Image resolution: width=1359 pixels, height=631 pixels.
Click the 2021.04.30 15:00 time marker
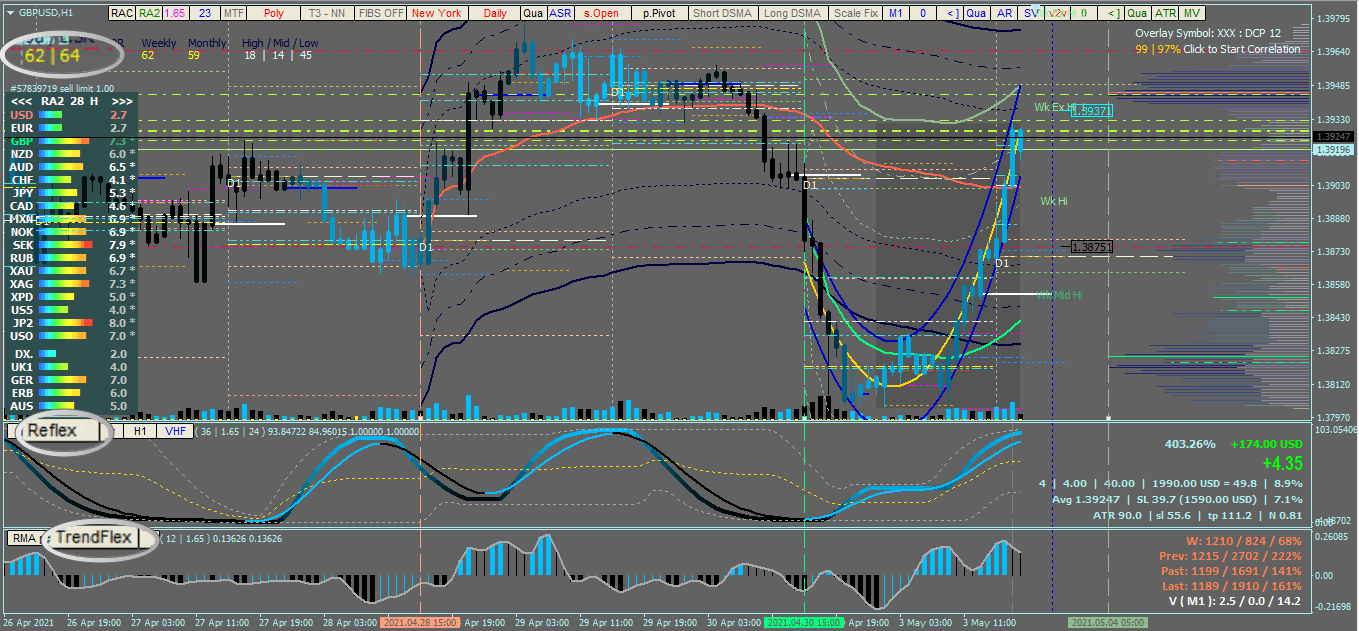pos(804,622)
